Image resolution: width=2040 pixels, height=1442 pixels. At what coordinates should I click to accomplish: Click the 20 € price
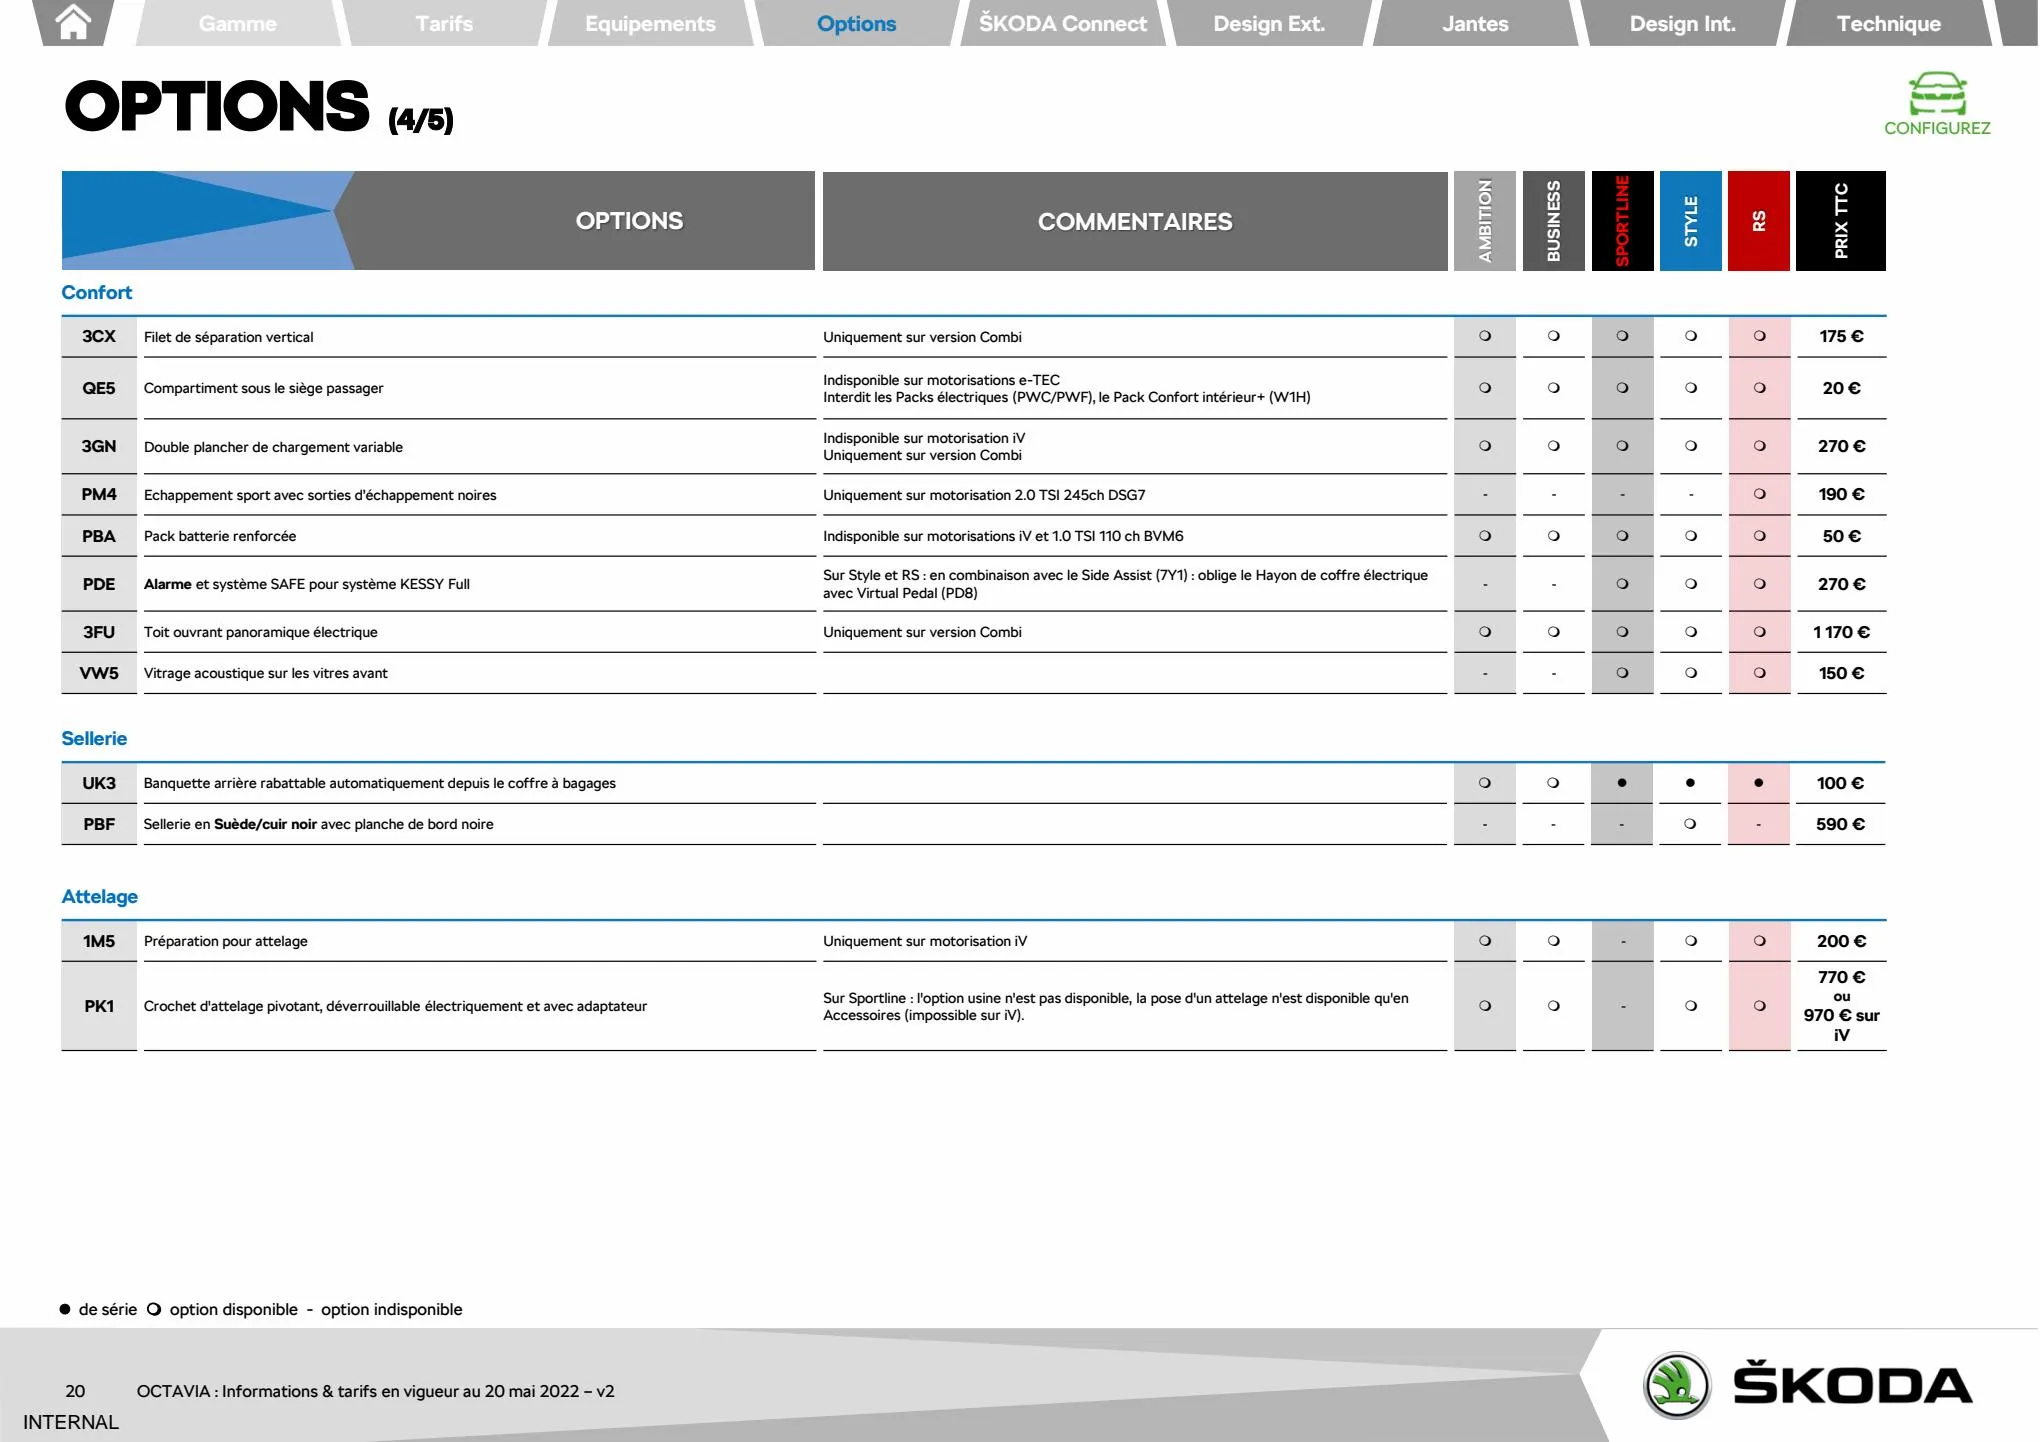point(1841,388)
